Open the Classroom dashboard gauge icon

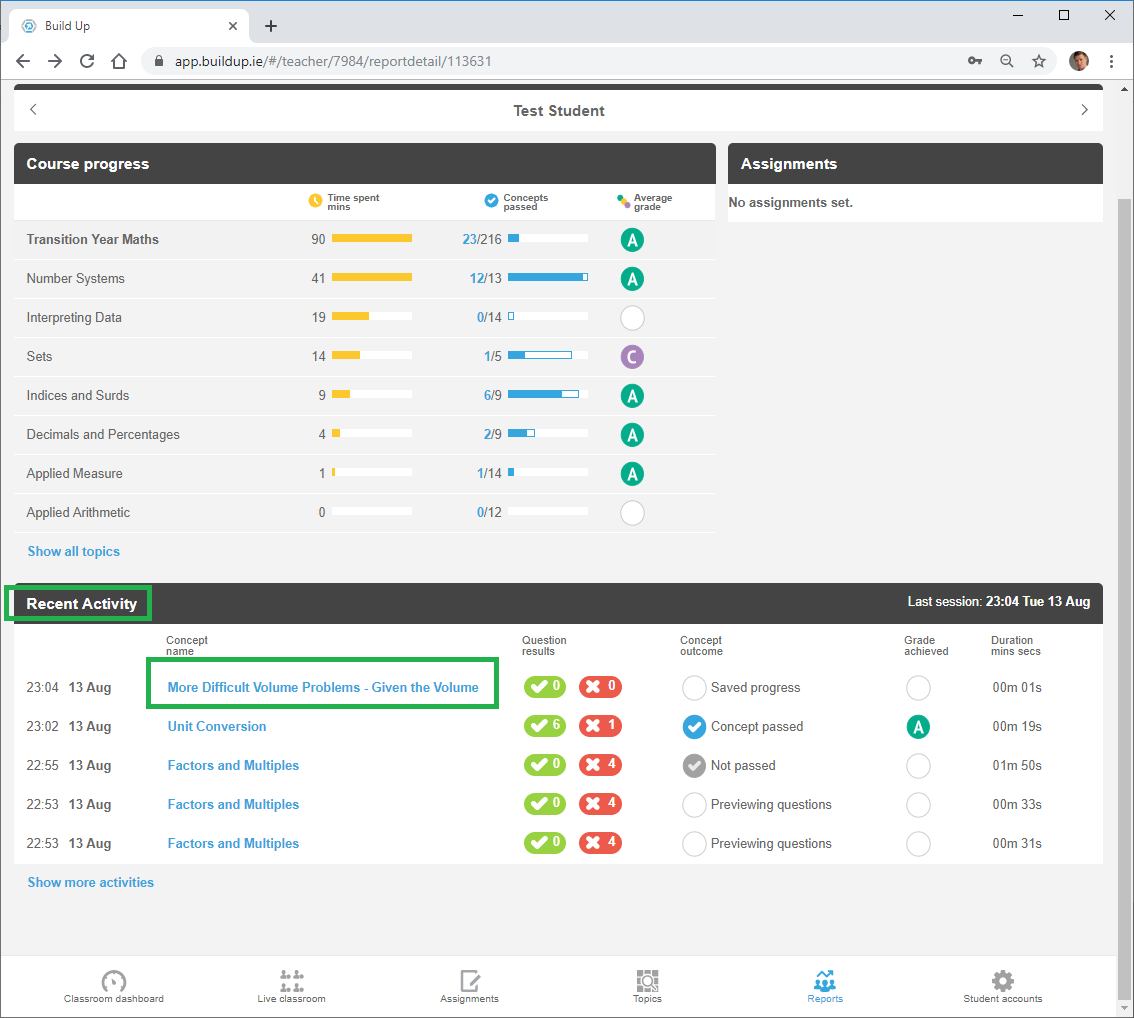click(x=114, y=981)
